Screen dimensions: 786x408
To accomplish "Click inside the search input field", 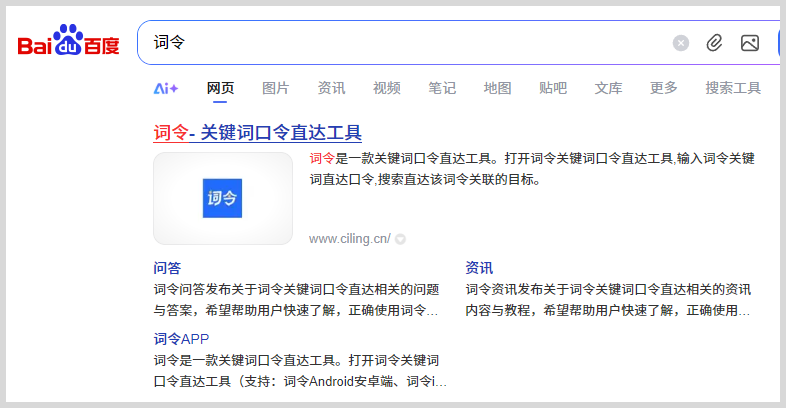I will click(x=400, y=43).
